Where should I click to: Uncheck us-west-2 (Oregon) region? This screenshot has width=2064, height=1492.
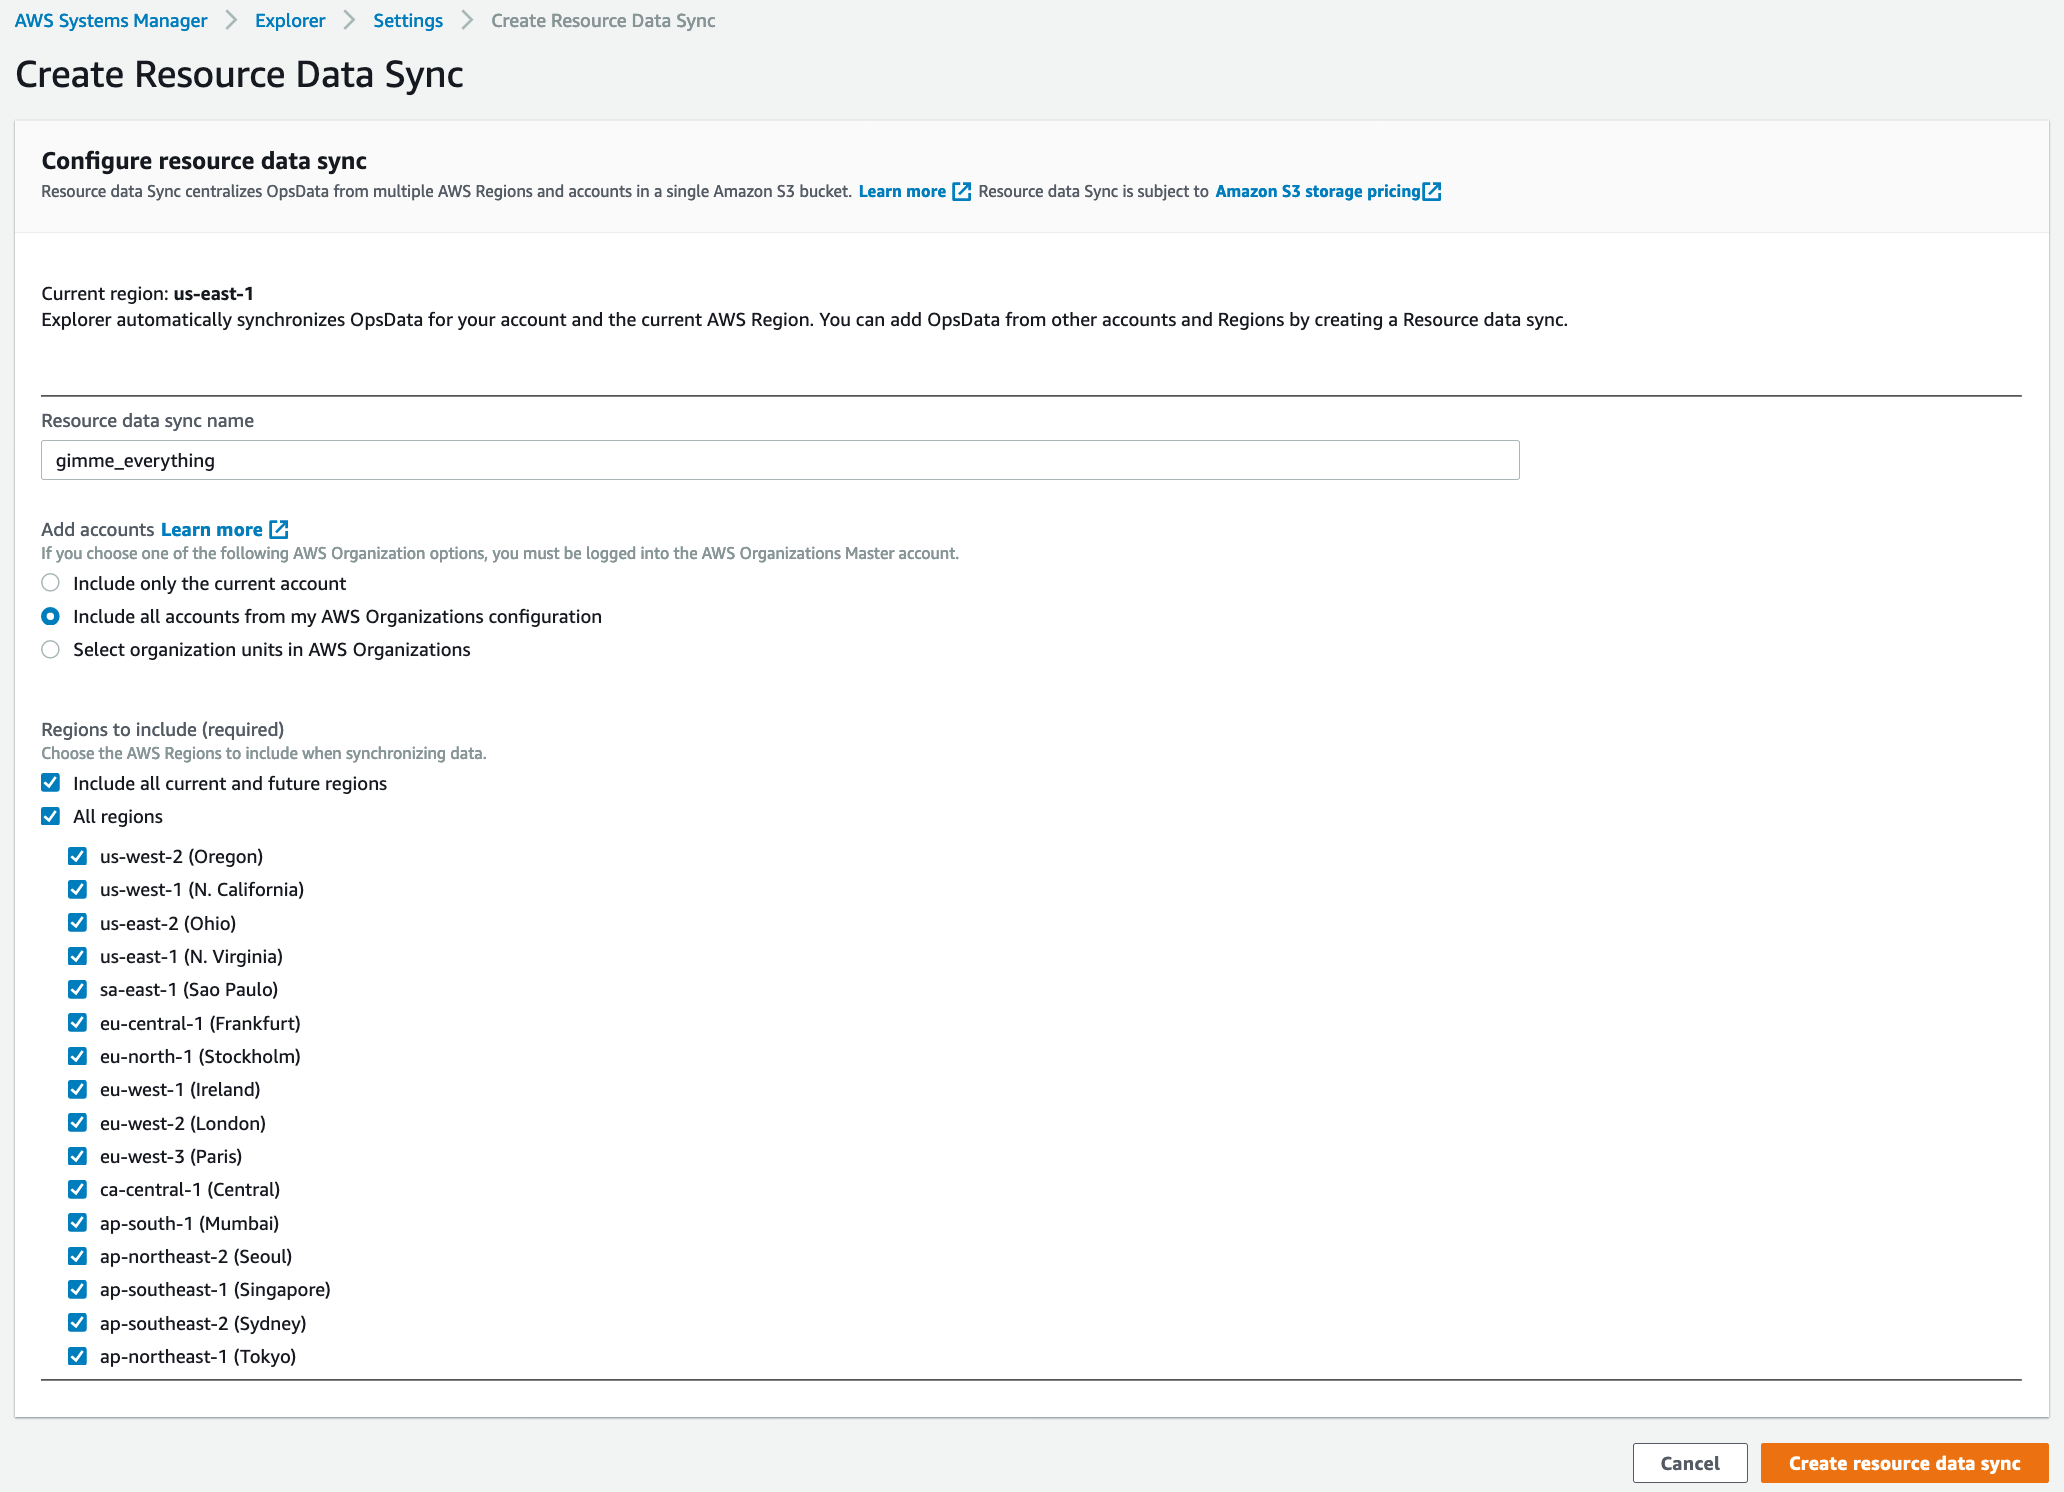pyautogui.click(x=77, y=856)
